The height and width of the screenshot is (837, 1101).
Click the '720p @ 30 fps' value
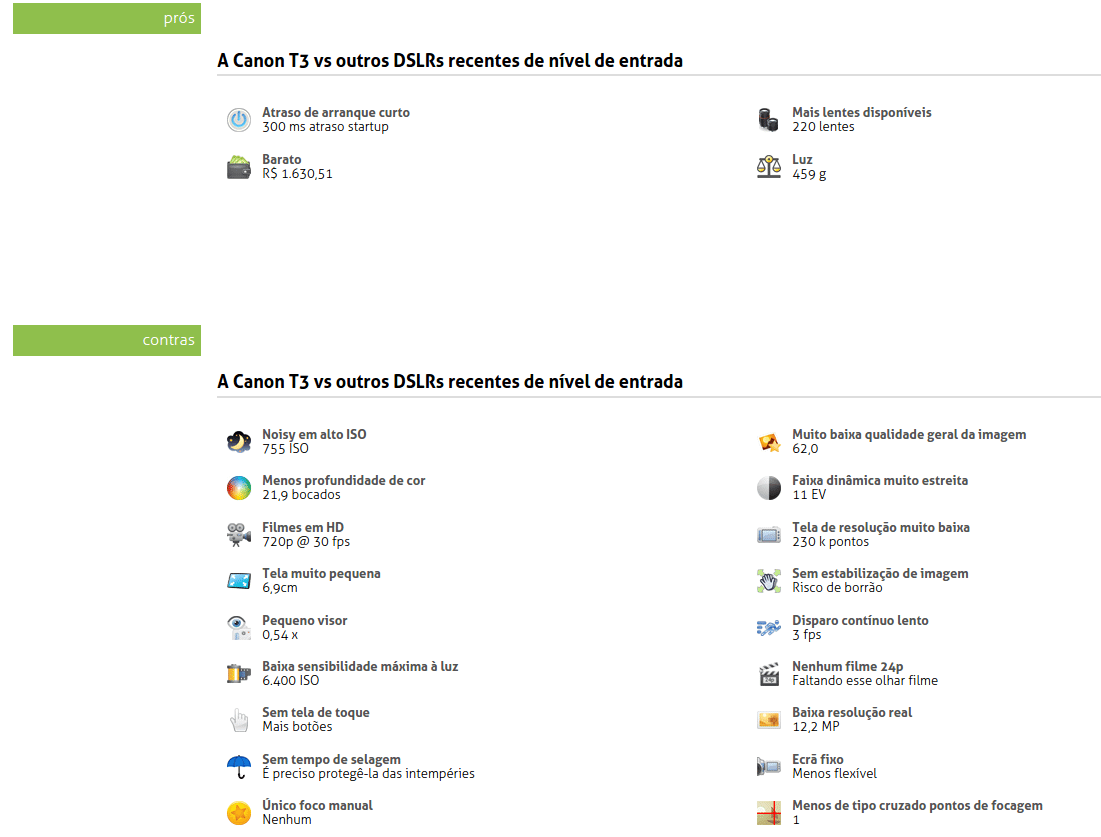point(305,542)
